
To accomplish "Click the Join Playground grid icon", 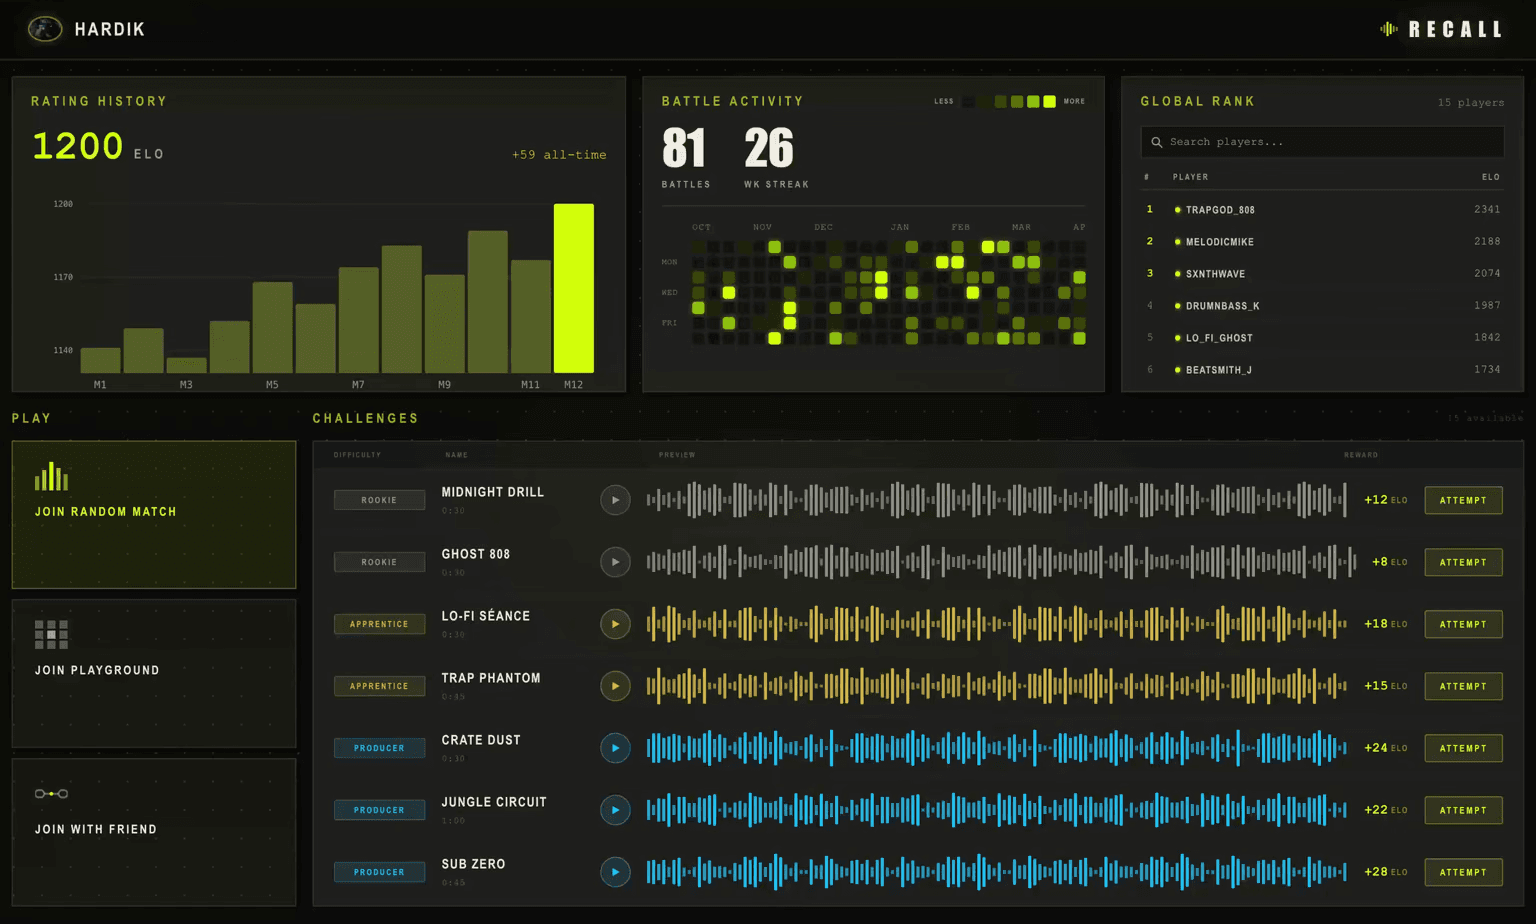I will coord(51,635).
